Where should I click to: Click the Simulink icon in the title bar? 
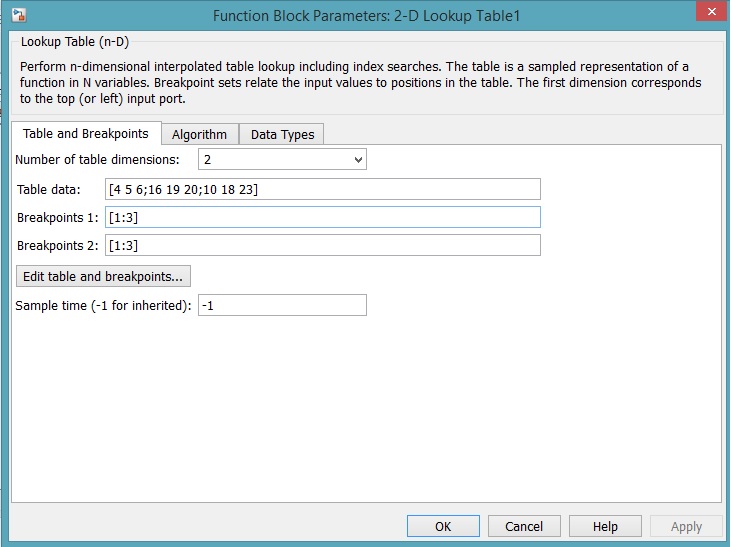(18, 15)
